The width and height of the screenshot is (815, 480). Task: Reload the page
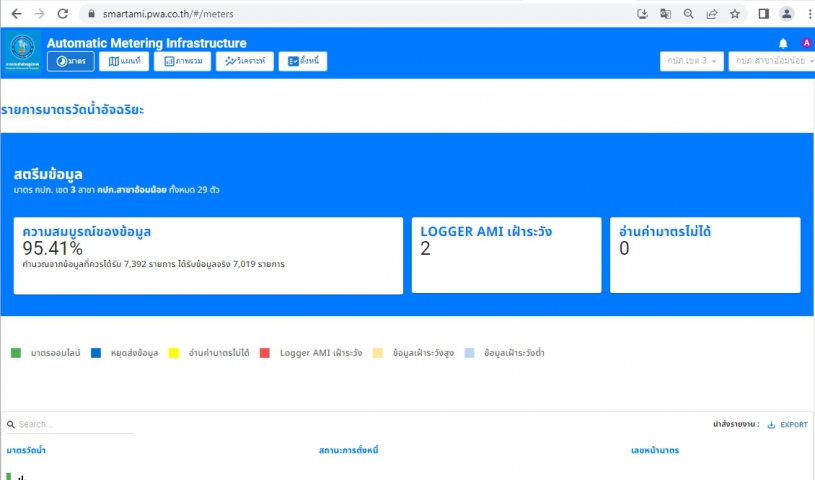[x=63, y=14]
